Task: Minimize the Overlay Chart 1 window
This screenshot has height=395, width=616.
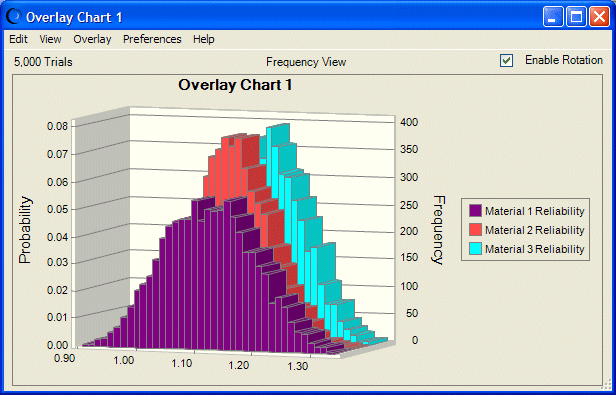Action: click(553, 17)
